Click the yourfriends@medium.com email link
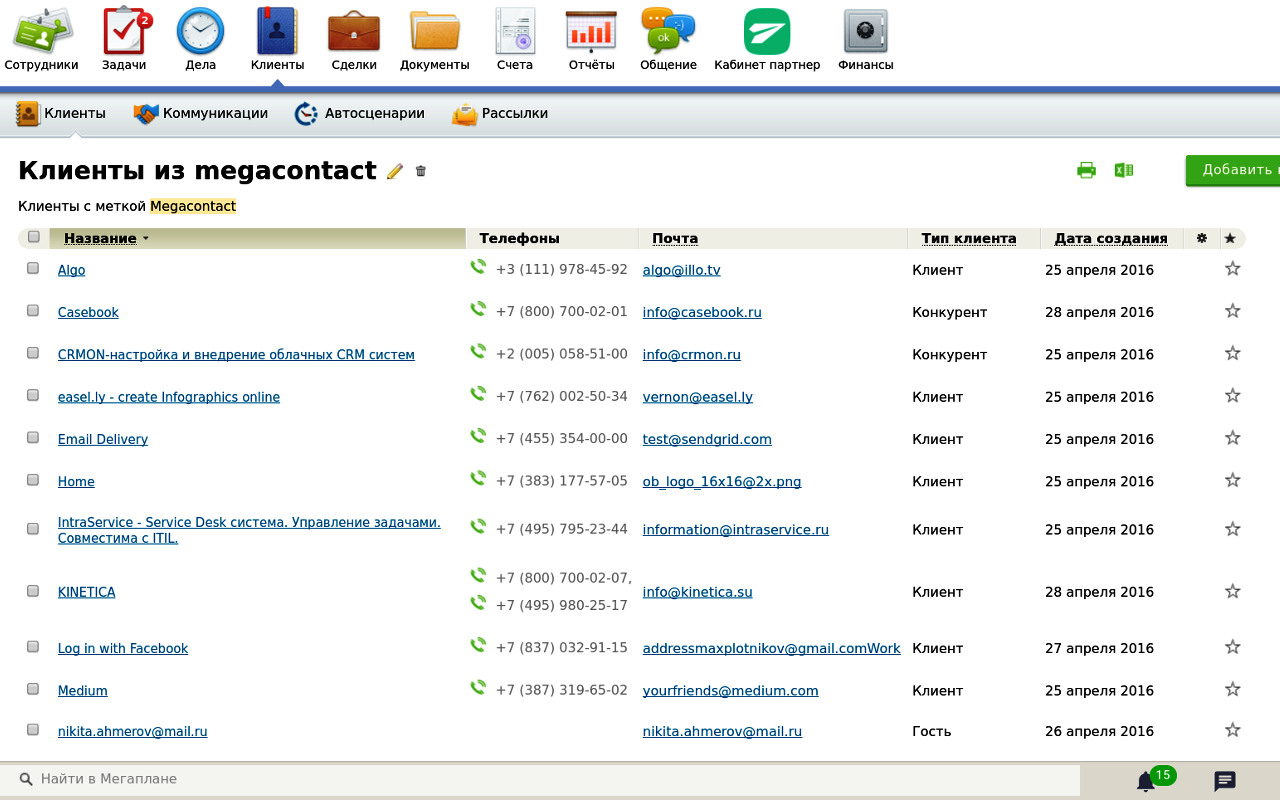 click(x=730, y=691)
